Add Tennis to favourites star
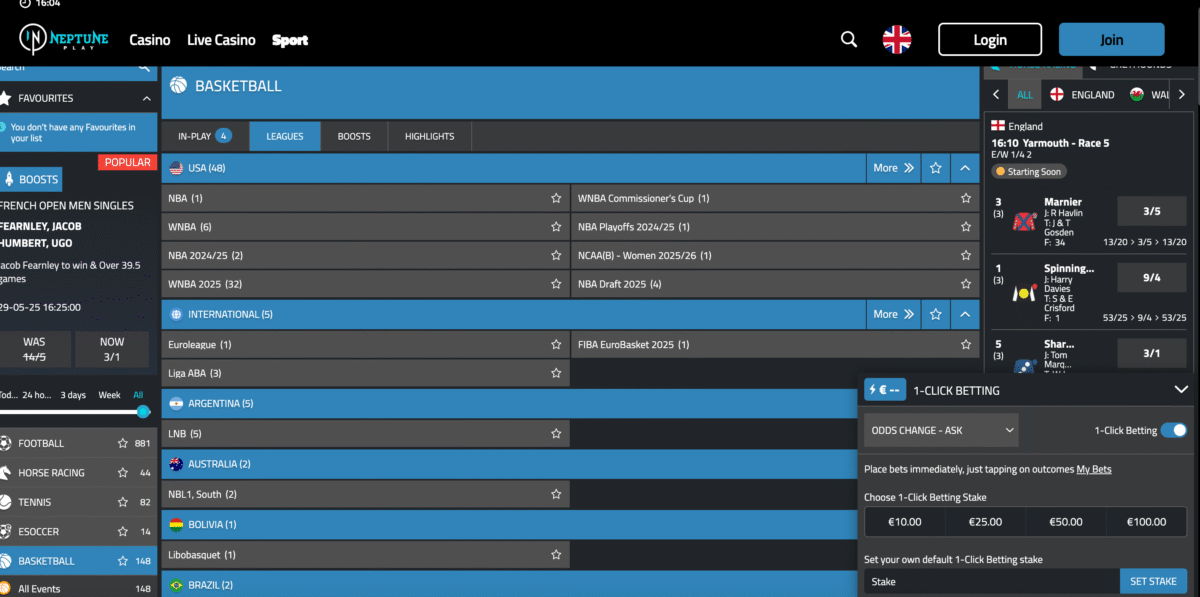This screenshot has height=597, width=1200. point(123,502)
